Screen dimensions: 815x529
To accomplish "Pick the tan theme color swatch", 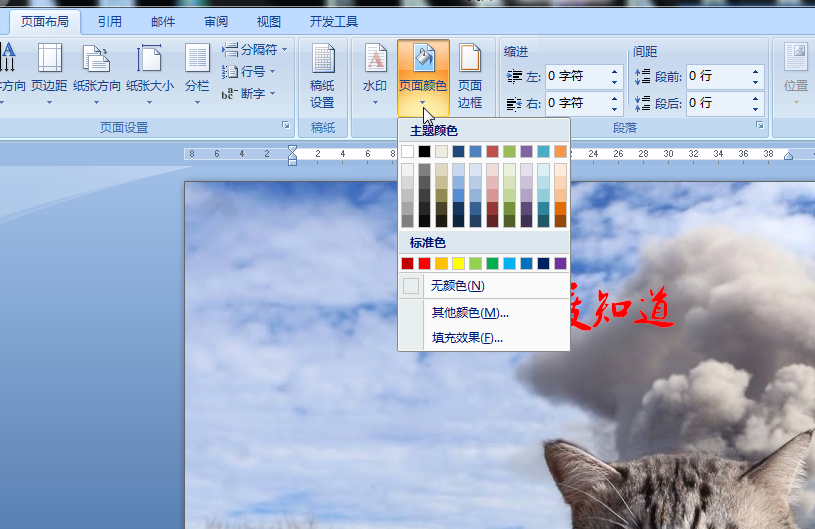I will coord(441,151).
